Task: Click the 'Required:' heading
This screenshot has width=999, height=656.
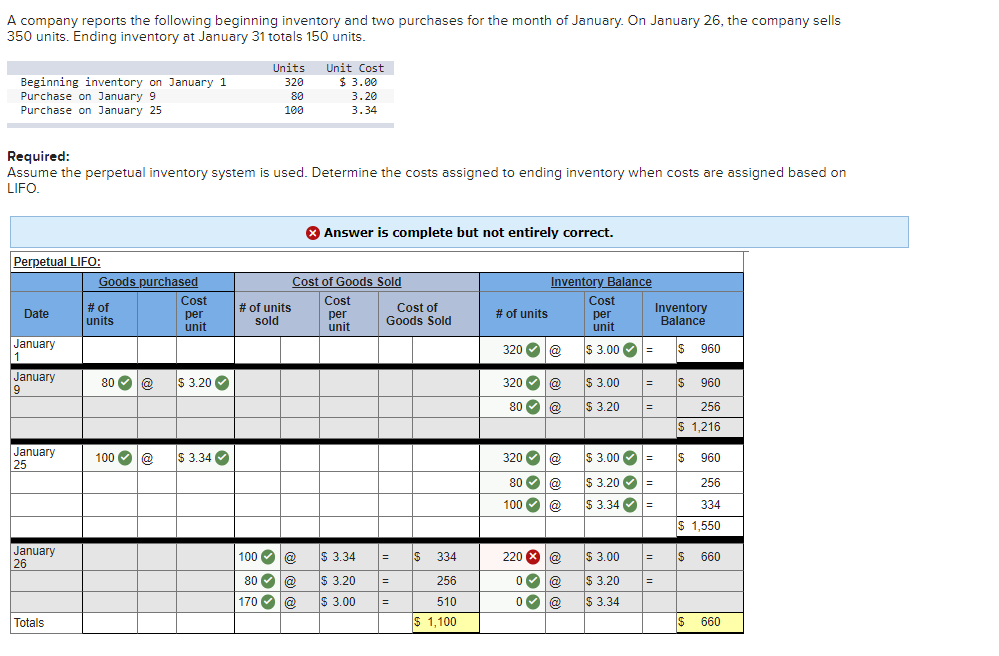Action: [x=38, y=157]
